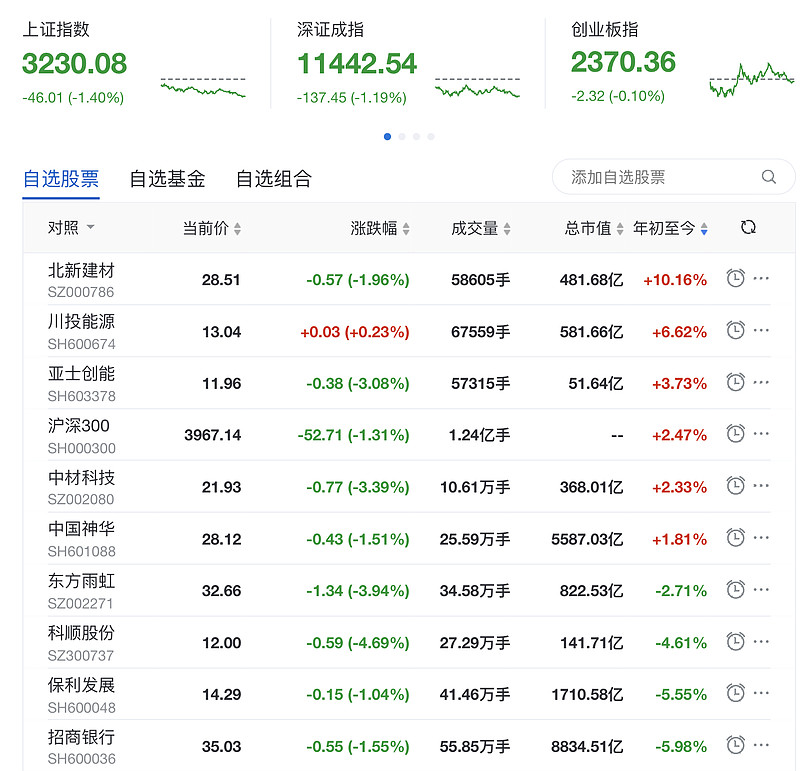The image size is (800, 771).
Task: Click year-to-date value +10.16%
Action: click(674, 280)
